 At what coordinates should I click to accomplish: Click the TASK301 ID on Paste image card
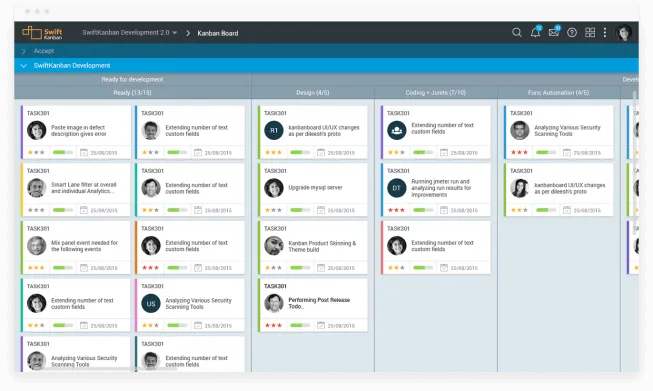tap(38, 113)
